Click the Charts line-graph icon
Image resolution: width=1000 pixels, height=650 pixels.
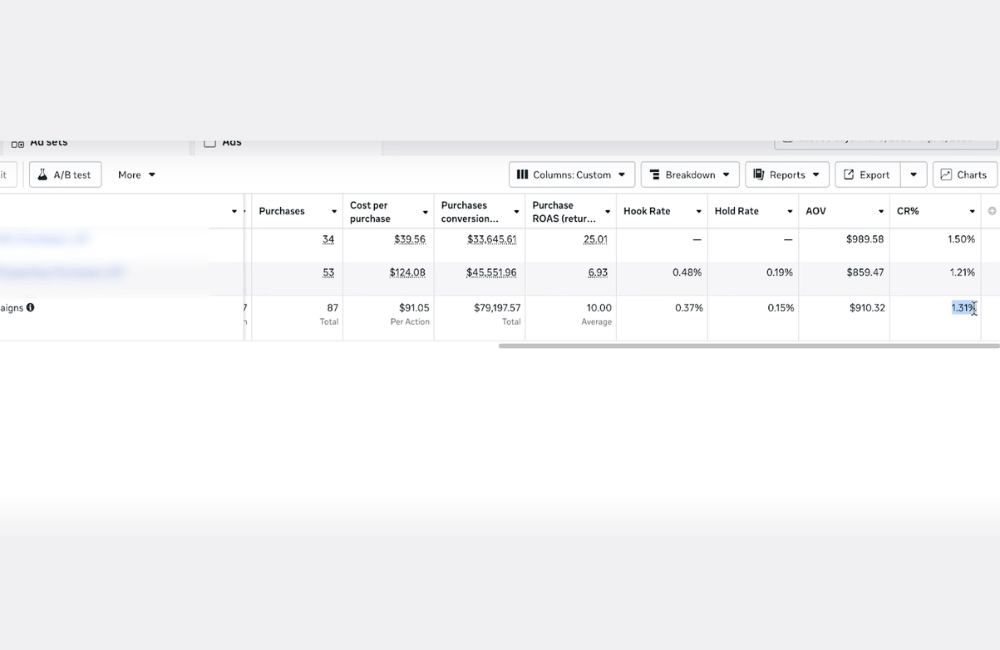tap(946, 175)
